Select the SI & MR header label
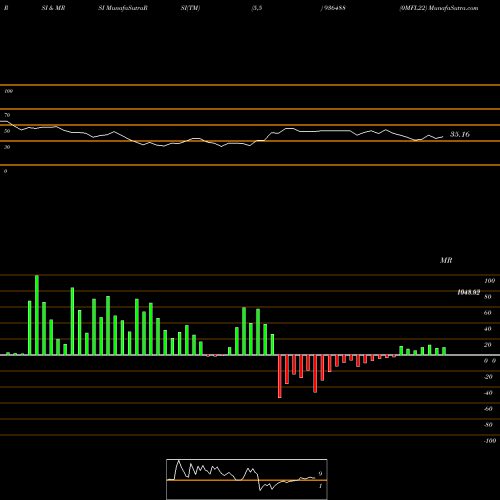Image resolution: width=500 pixels, height=500 pixels. 53,8
